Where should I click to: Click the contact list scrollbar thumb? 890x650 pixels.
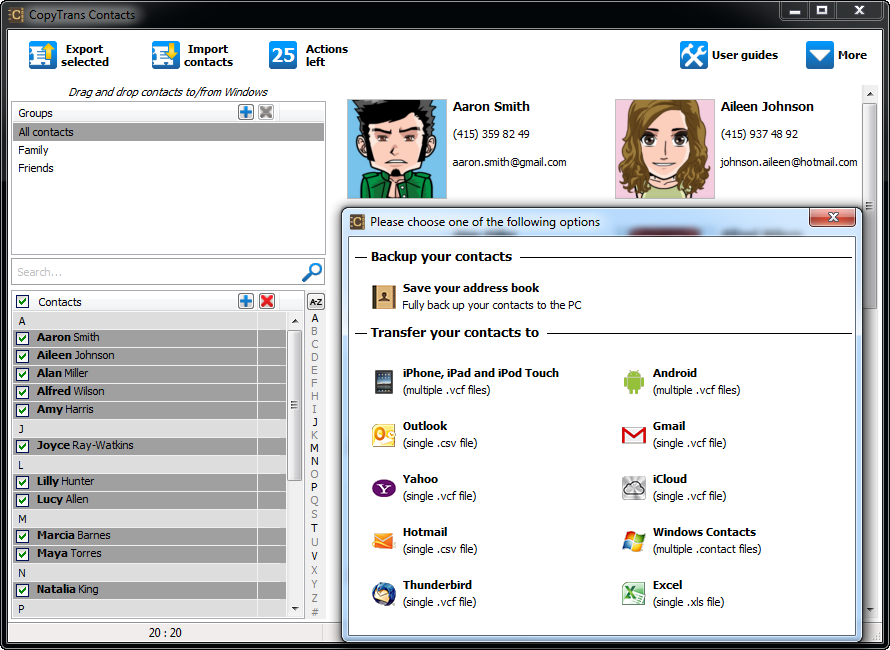click(x=295, y=405)
